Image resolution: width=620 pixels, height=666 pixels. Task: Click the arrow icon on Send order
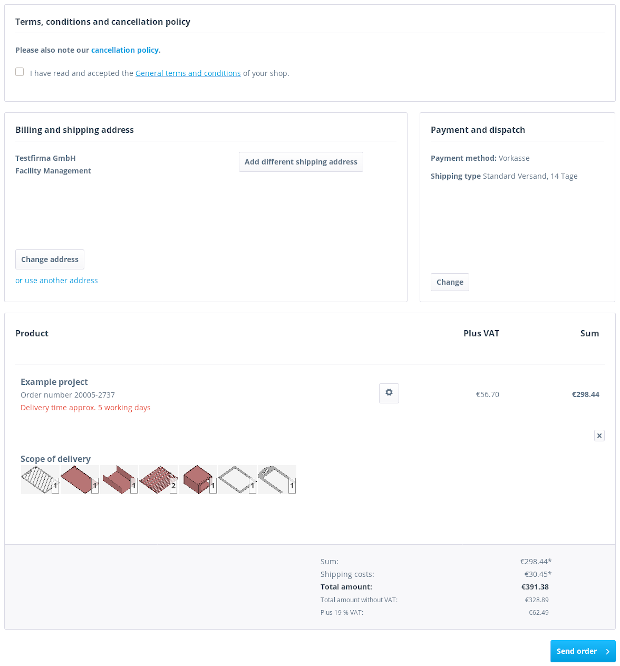coord(608,651)
